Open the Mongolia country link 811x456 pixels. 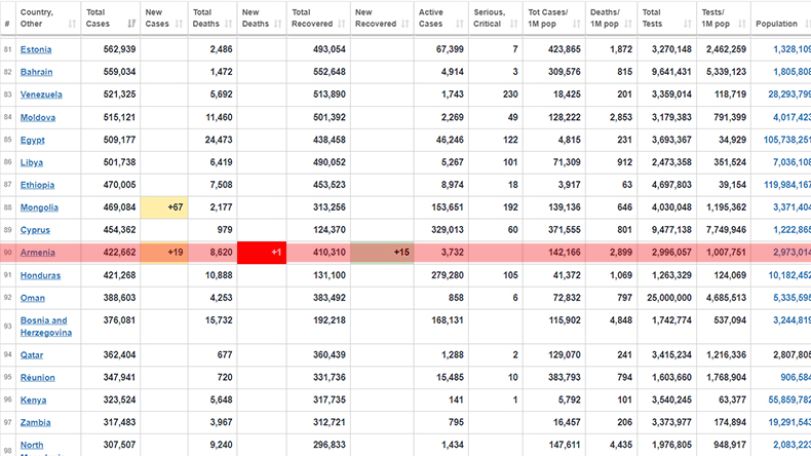point(39,208)
